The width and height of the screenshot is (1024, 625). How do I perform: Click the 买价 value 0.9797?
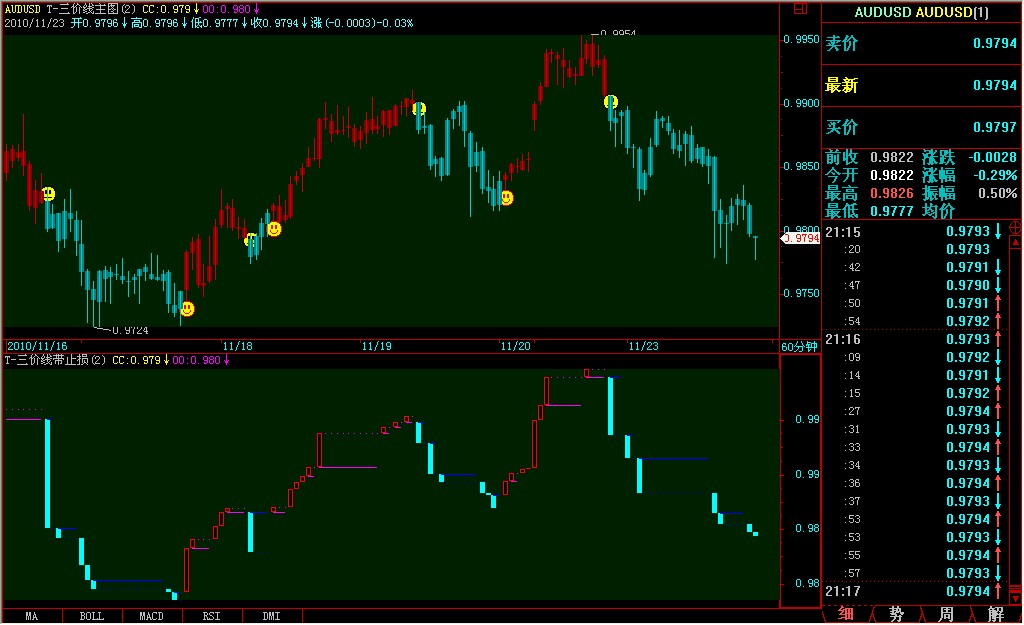[995, 127]
